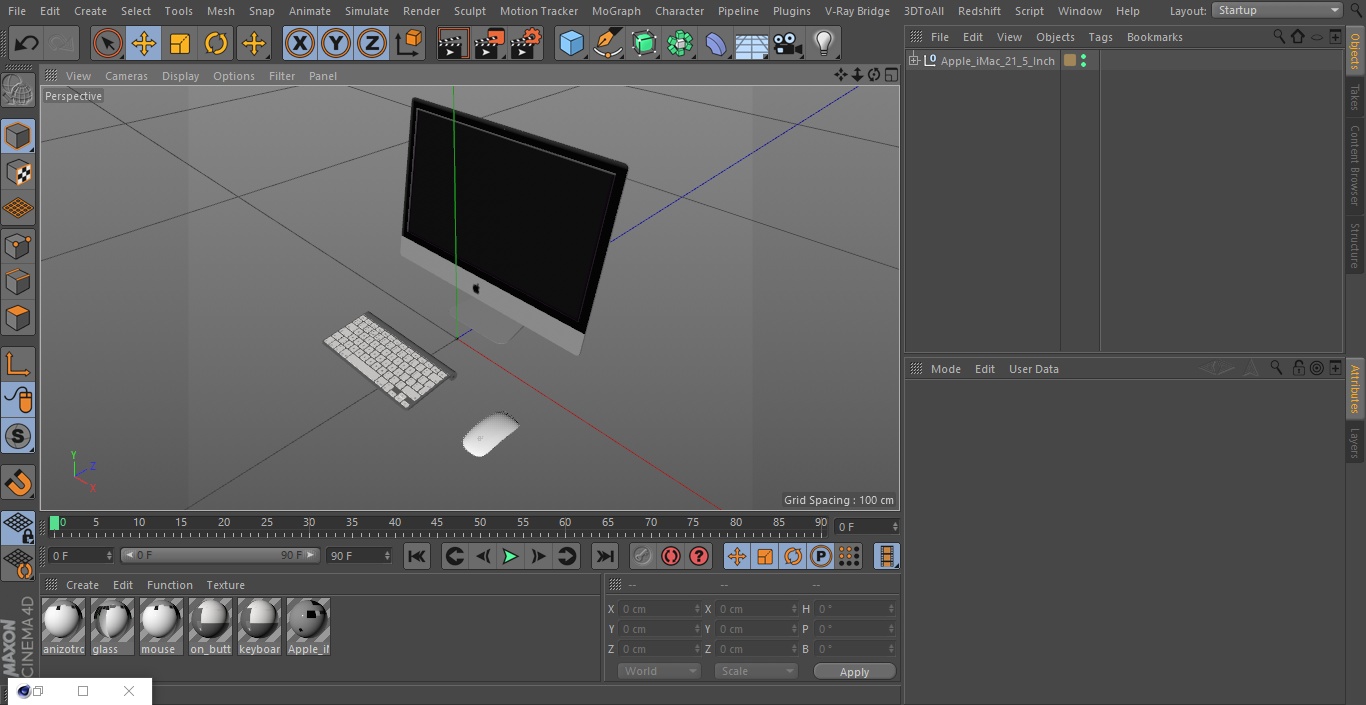The width and height of the screenshot is (1366, 705).
Task: Toggle X axis lock
Action: tap(300, 43)
